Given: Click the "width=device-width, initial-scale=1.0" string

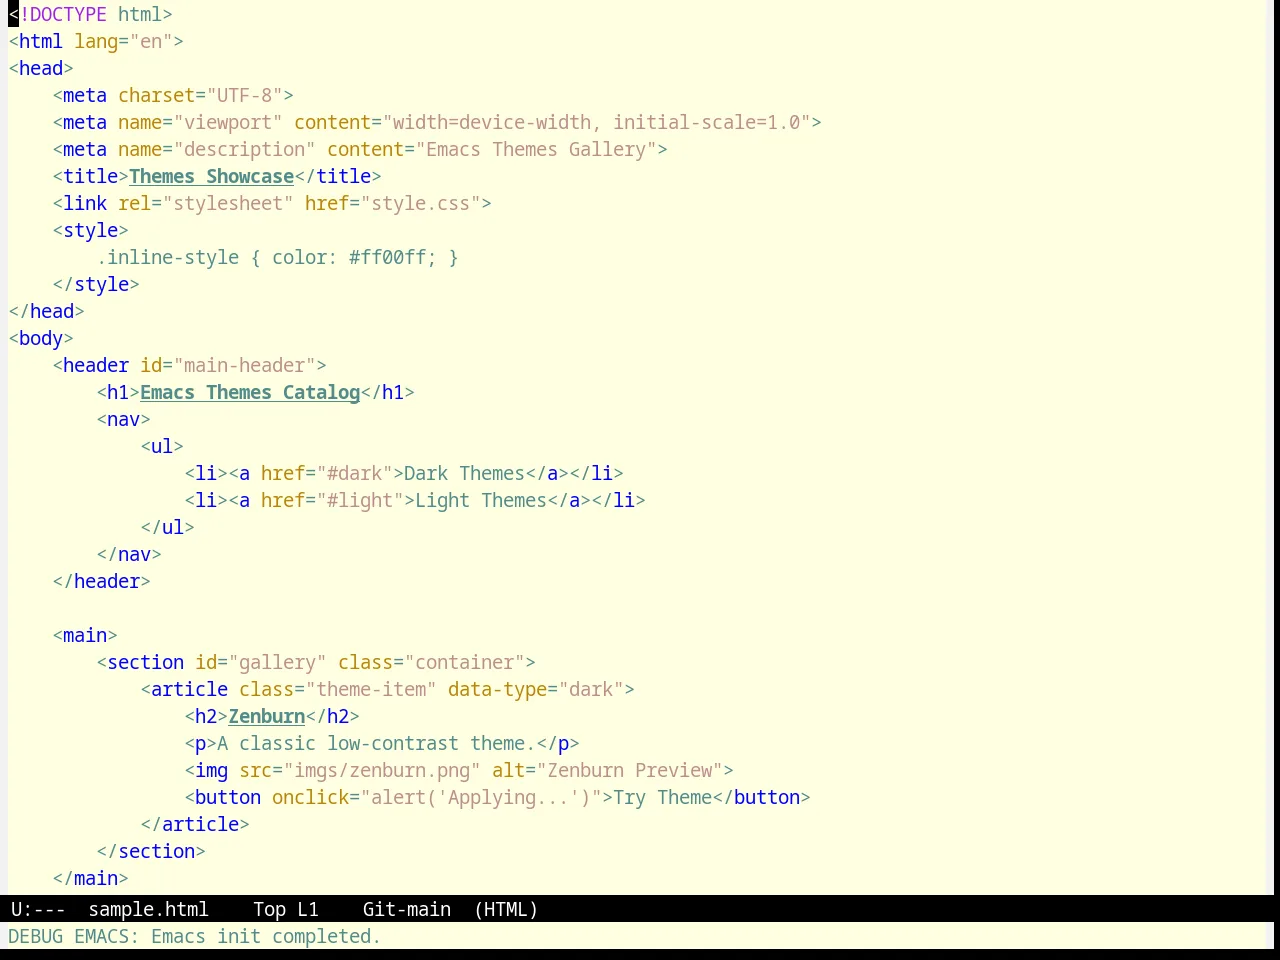Looking at the screenshot, I should pyautogui.click(x=596, y=122).
